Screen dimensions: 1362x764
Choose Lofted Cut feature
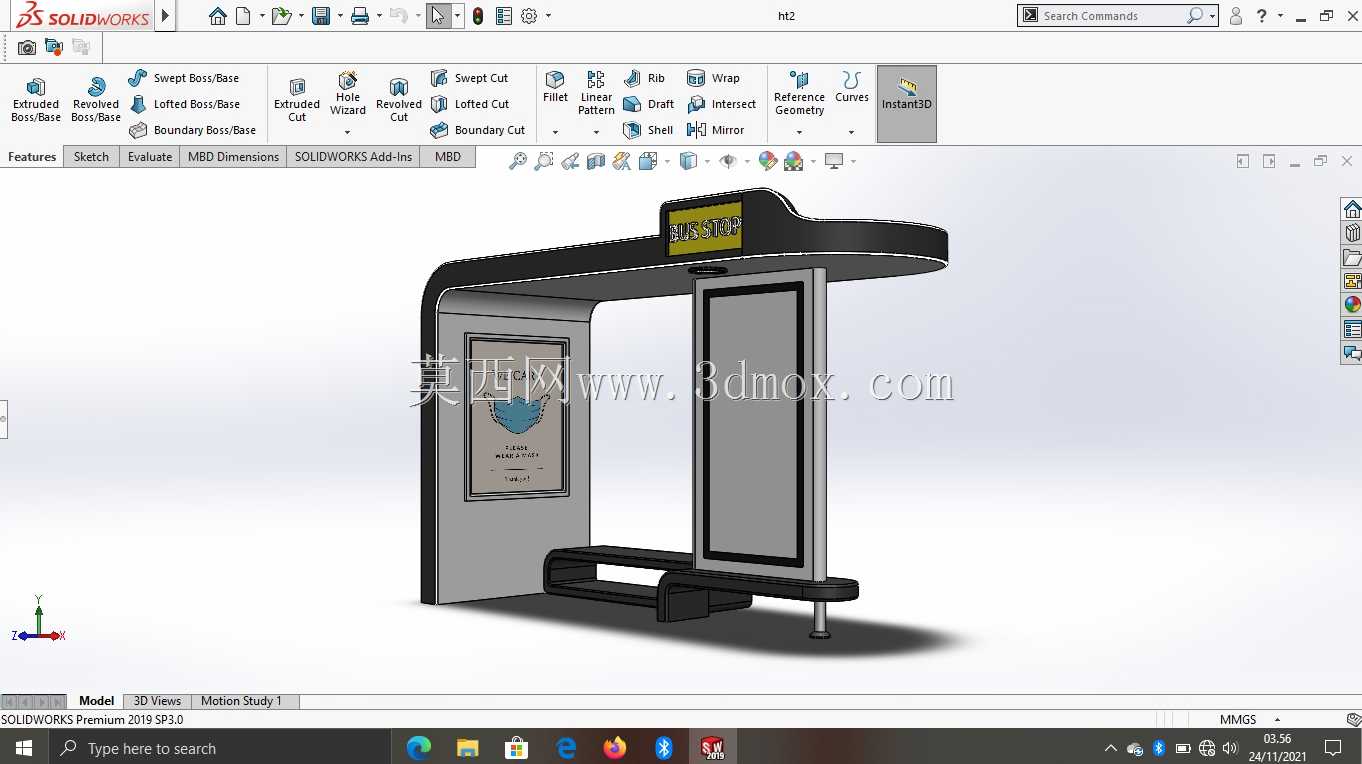(469, 104)
